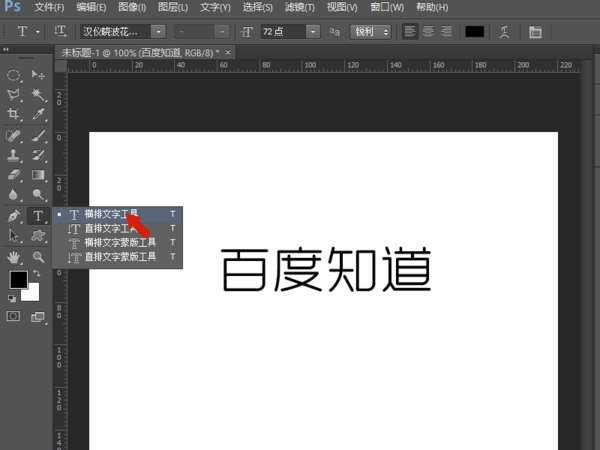Select the Move tool
The width and height of the screenshot is (600, 450).
coord(38,75)
